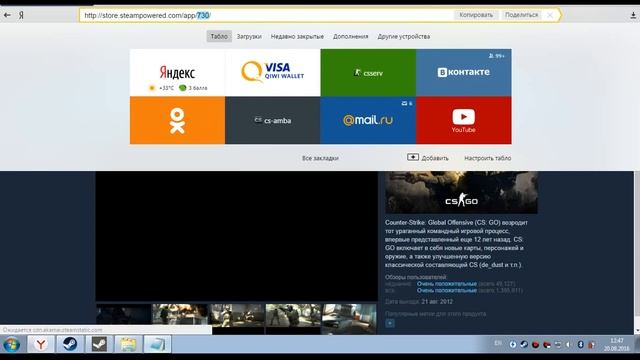This screenshot has width=640, height=360.
Task: Open the Yandex "Я" home button
Action: [21, 15]
